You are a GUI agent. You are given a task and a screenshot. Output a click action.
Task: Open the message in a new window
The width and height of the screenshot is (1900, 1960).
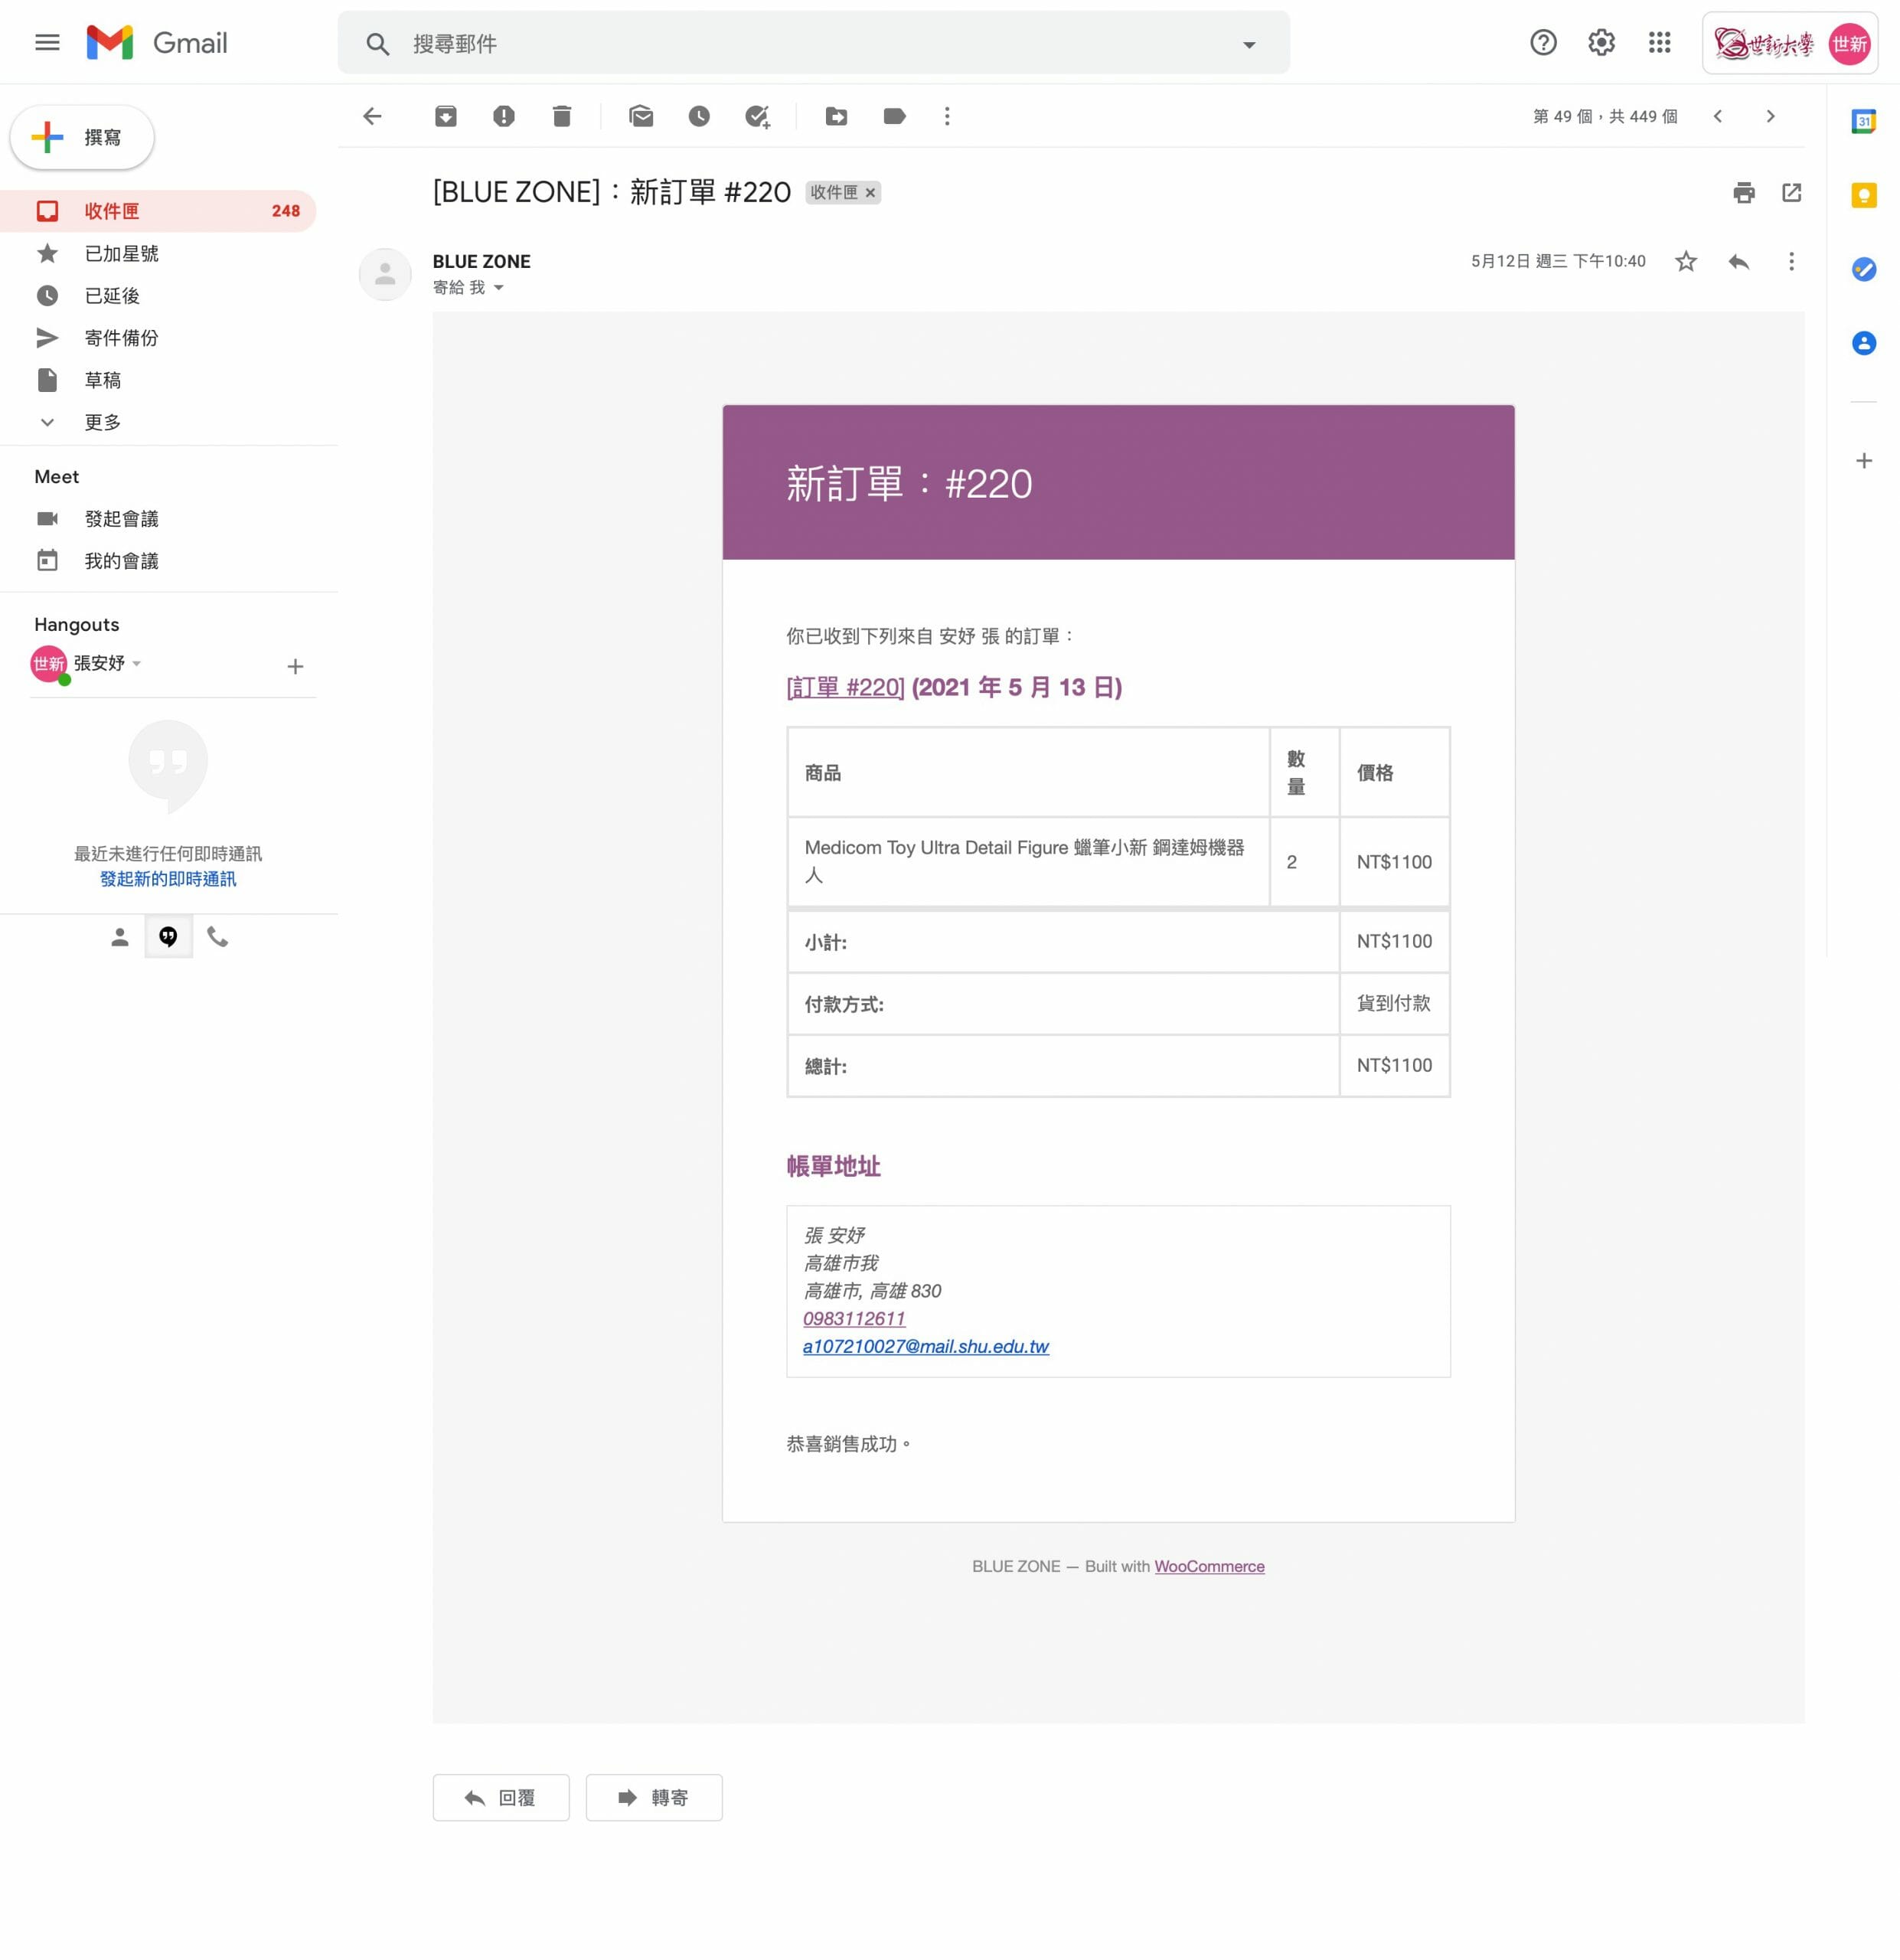point(1791,193)
